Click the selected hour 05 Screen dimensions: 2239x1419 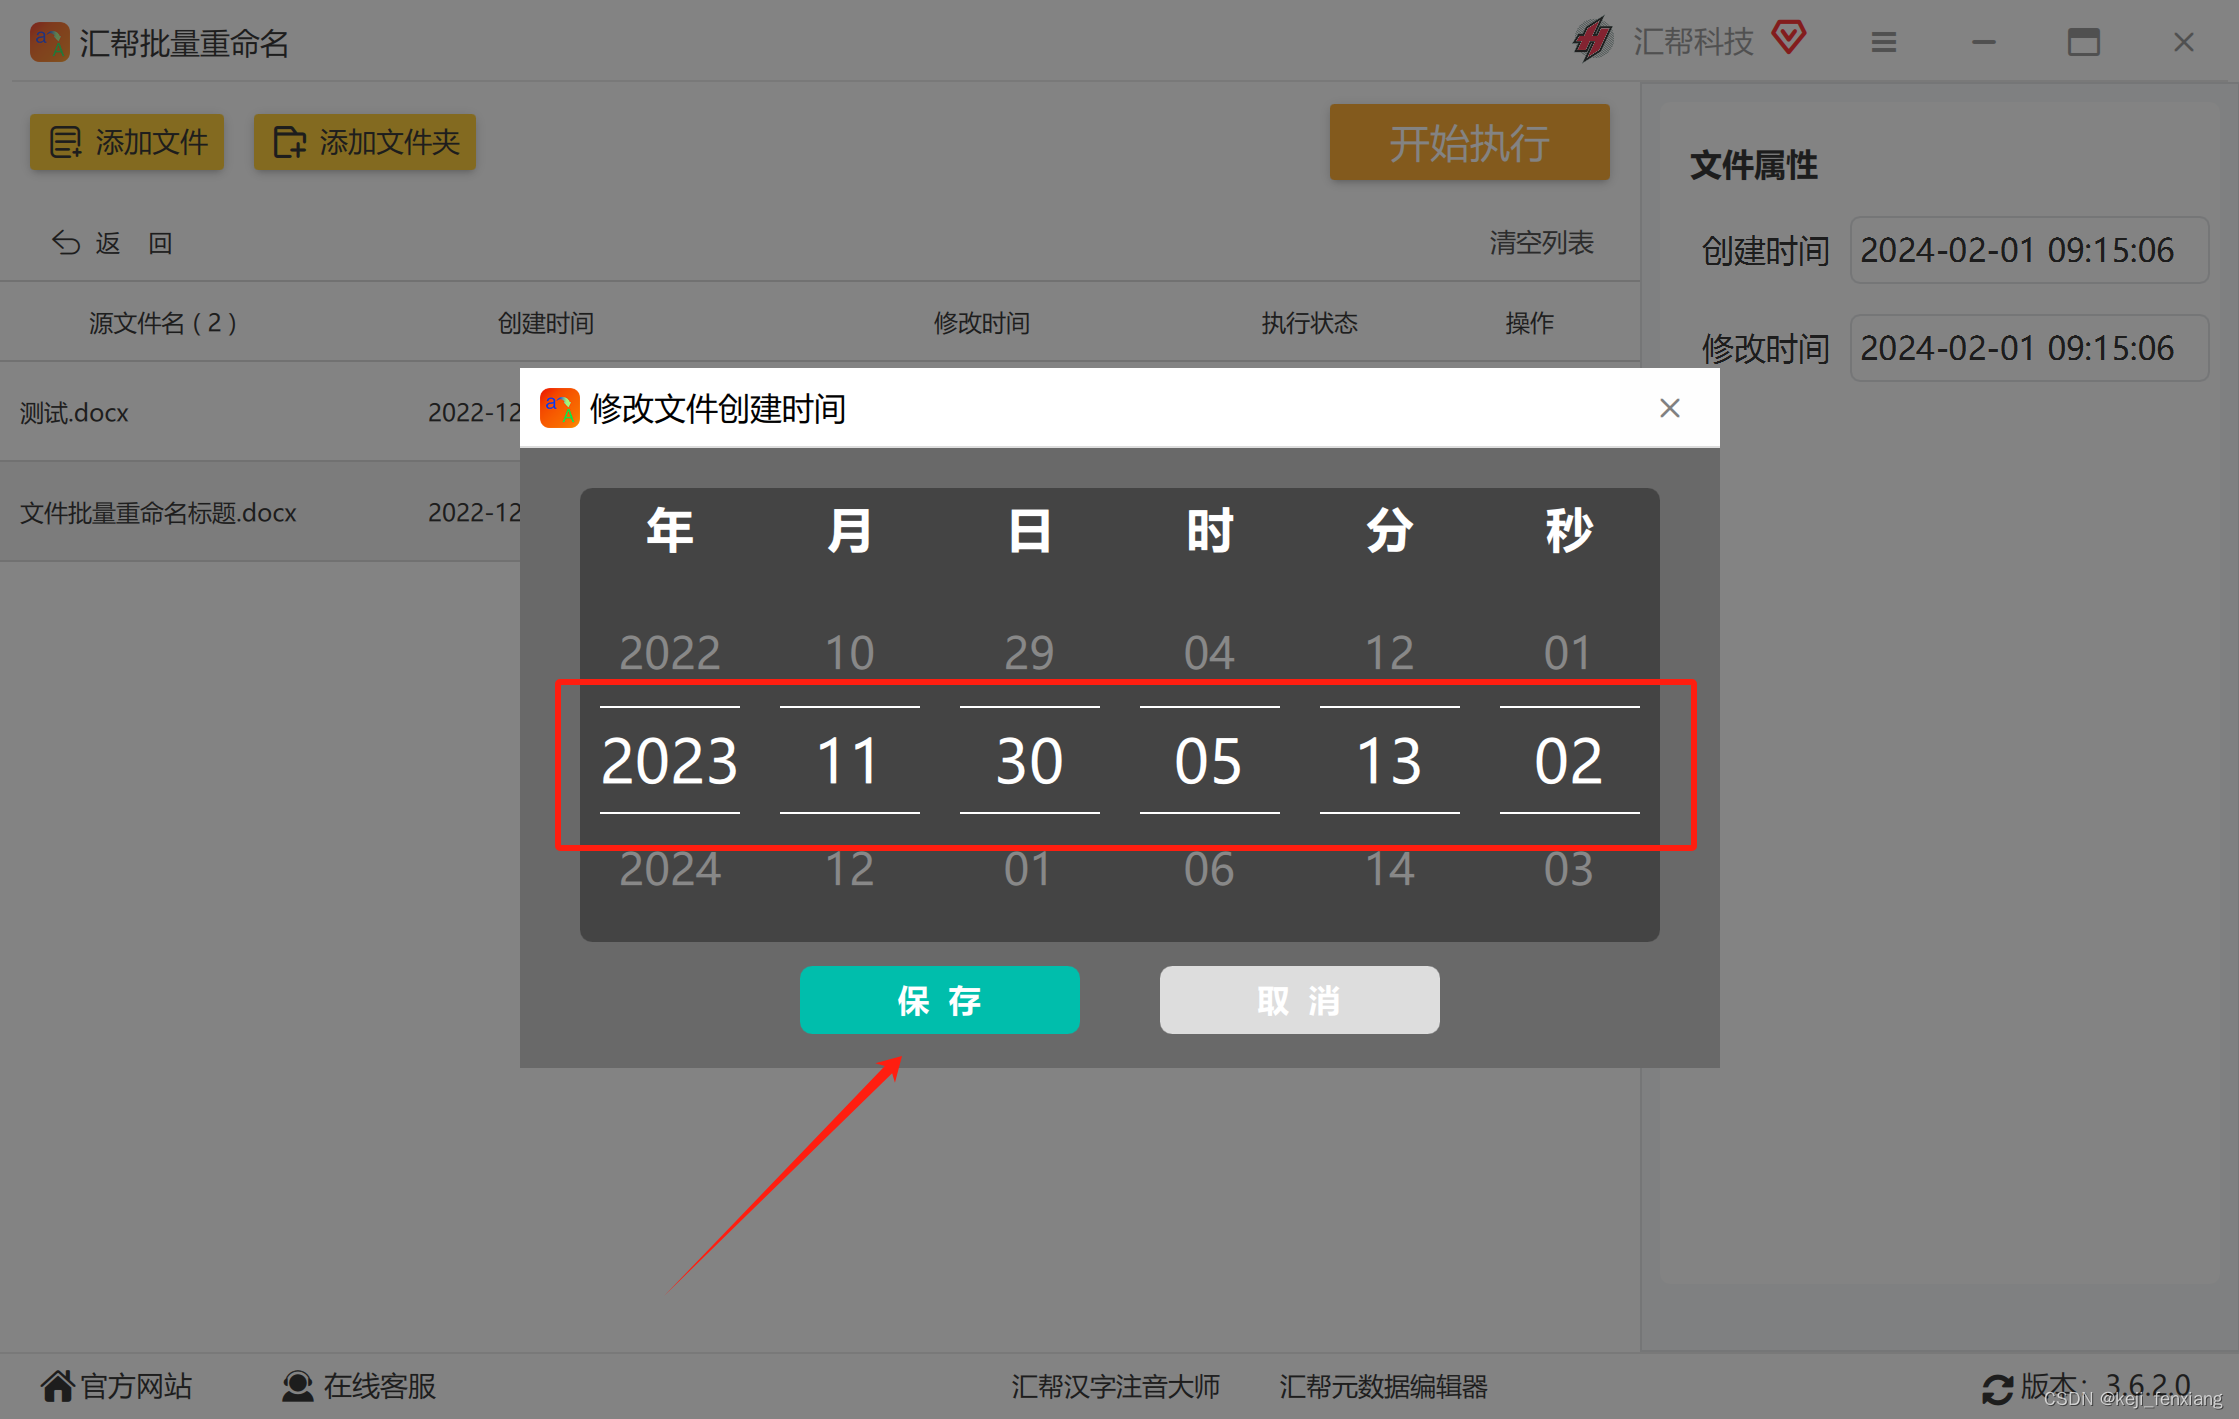coord(1209,760)
